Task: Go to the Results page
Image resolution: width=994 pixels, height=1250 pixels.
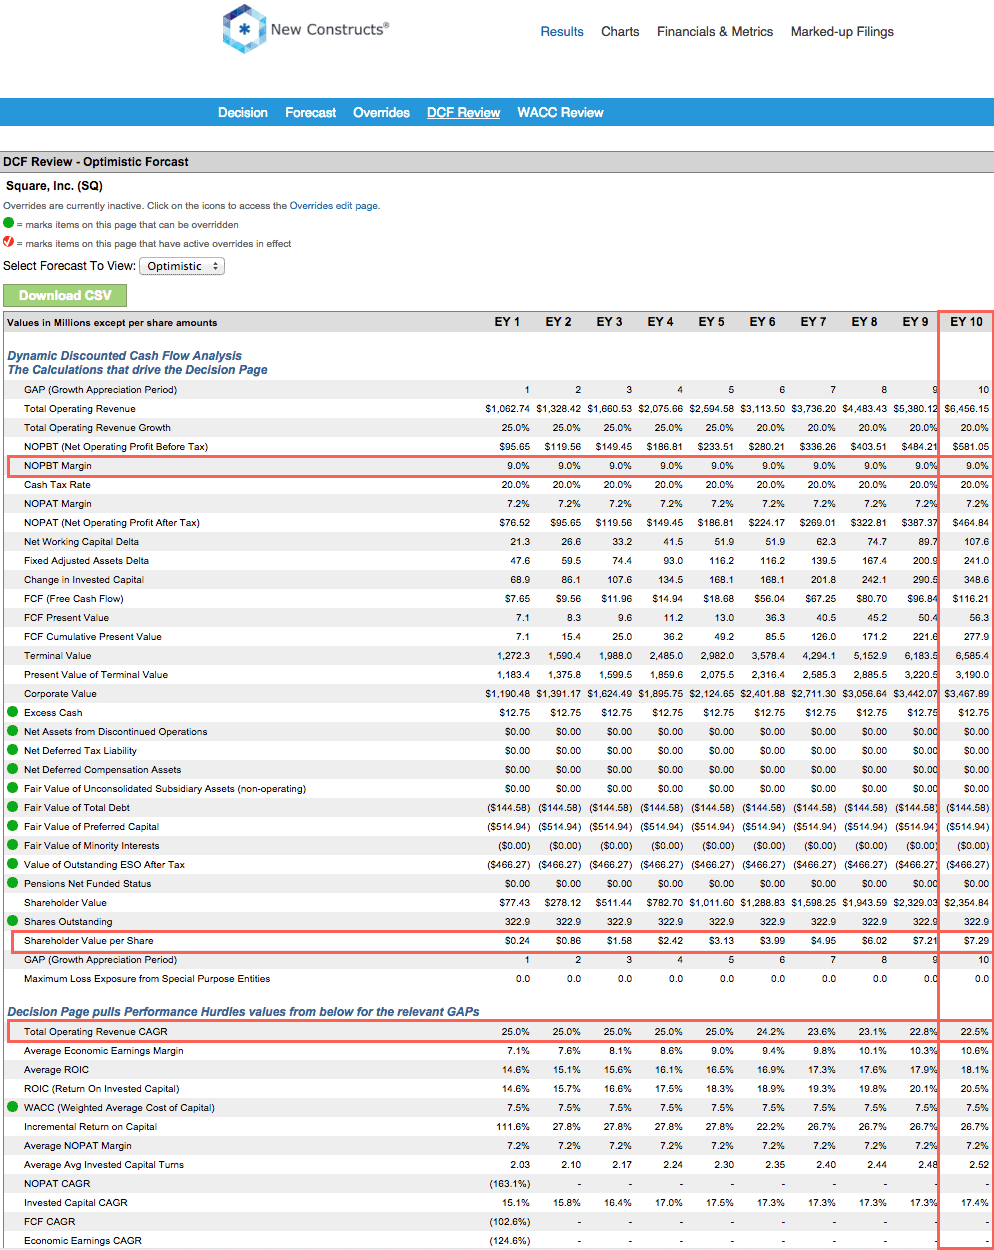Action: point(562,32)
